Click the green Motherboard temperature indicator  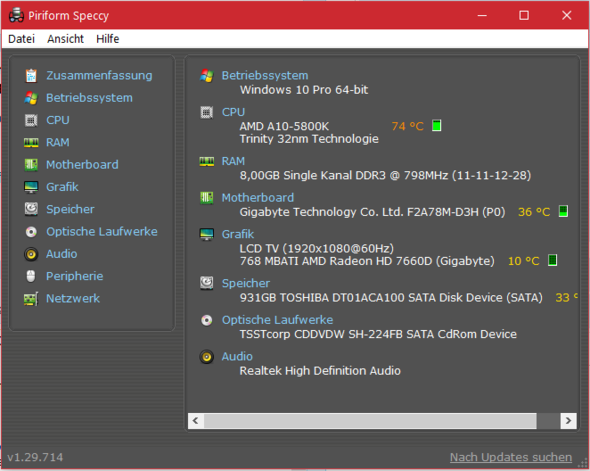click(563, 211)
